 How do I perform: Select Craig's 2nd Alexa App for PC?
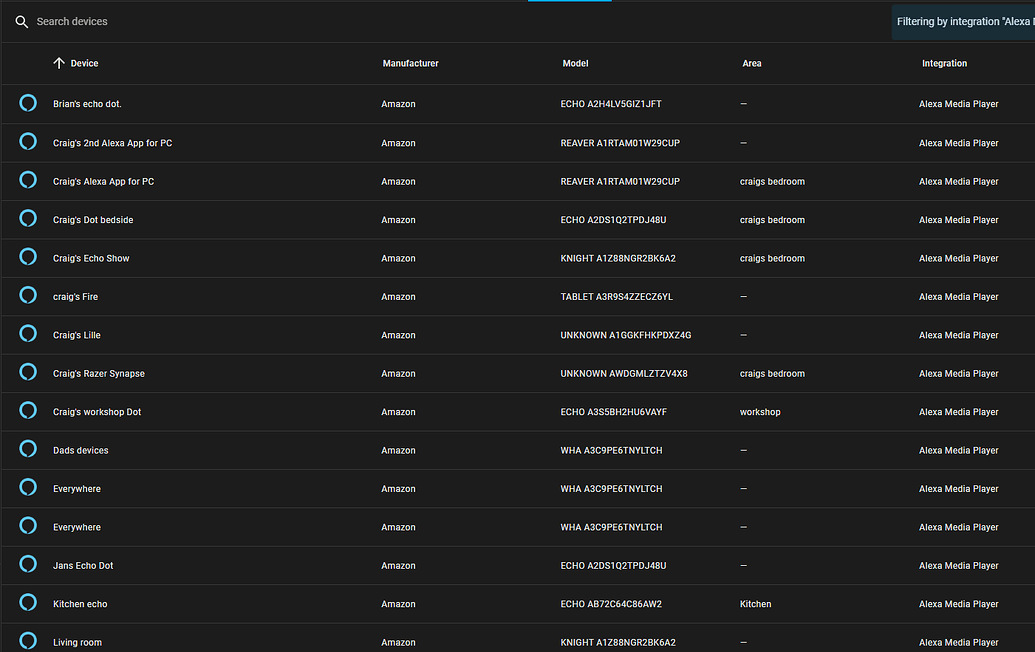518,143
